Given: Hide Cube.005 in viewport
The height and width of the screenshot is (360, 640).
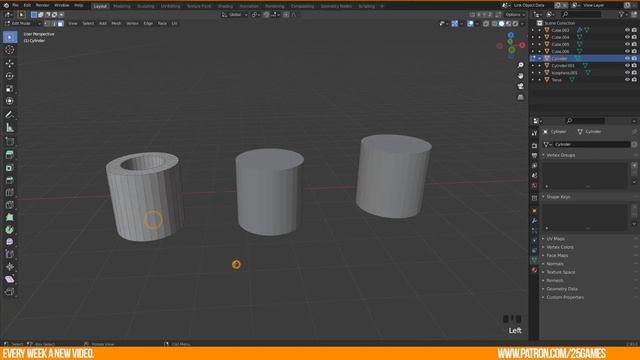Looking at the screenshot, I should click(627, 44).
